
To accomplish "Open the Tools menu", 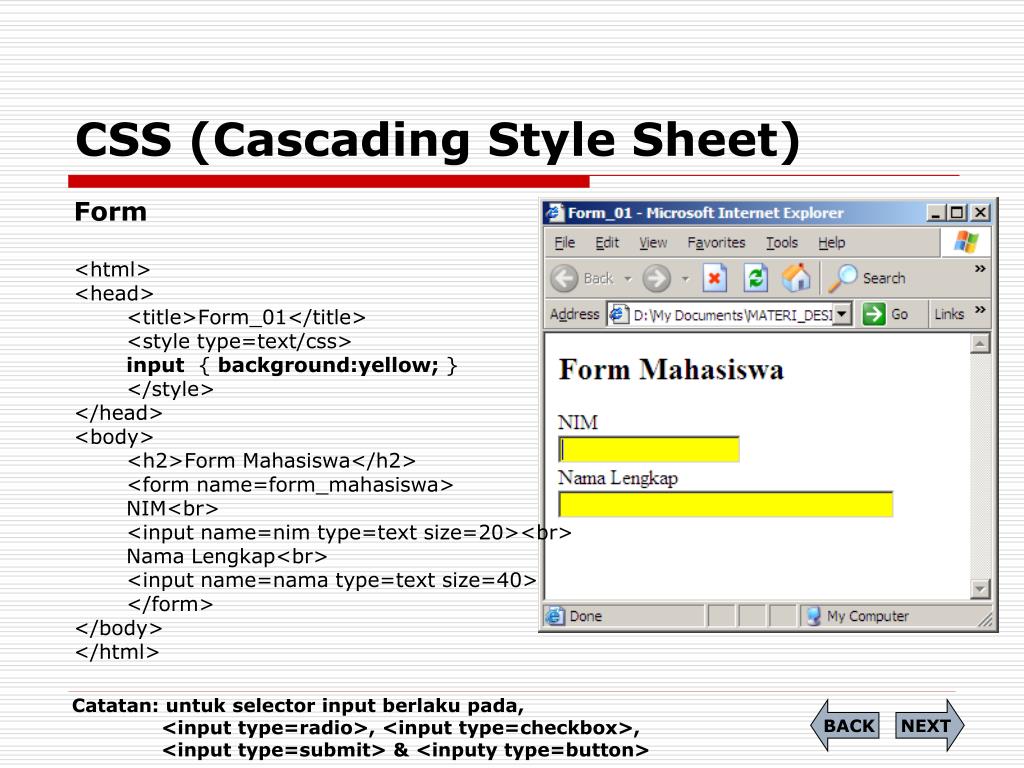I will [x=782, y=242].
